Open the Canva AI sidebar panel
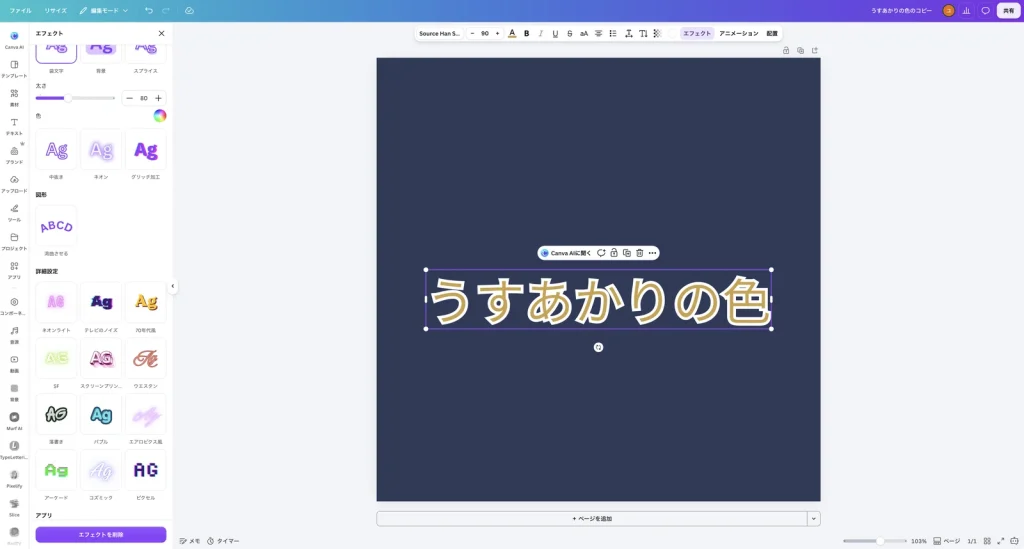Screen dimensions: 1024x549 tap(14, 39)
